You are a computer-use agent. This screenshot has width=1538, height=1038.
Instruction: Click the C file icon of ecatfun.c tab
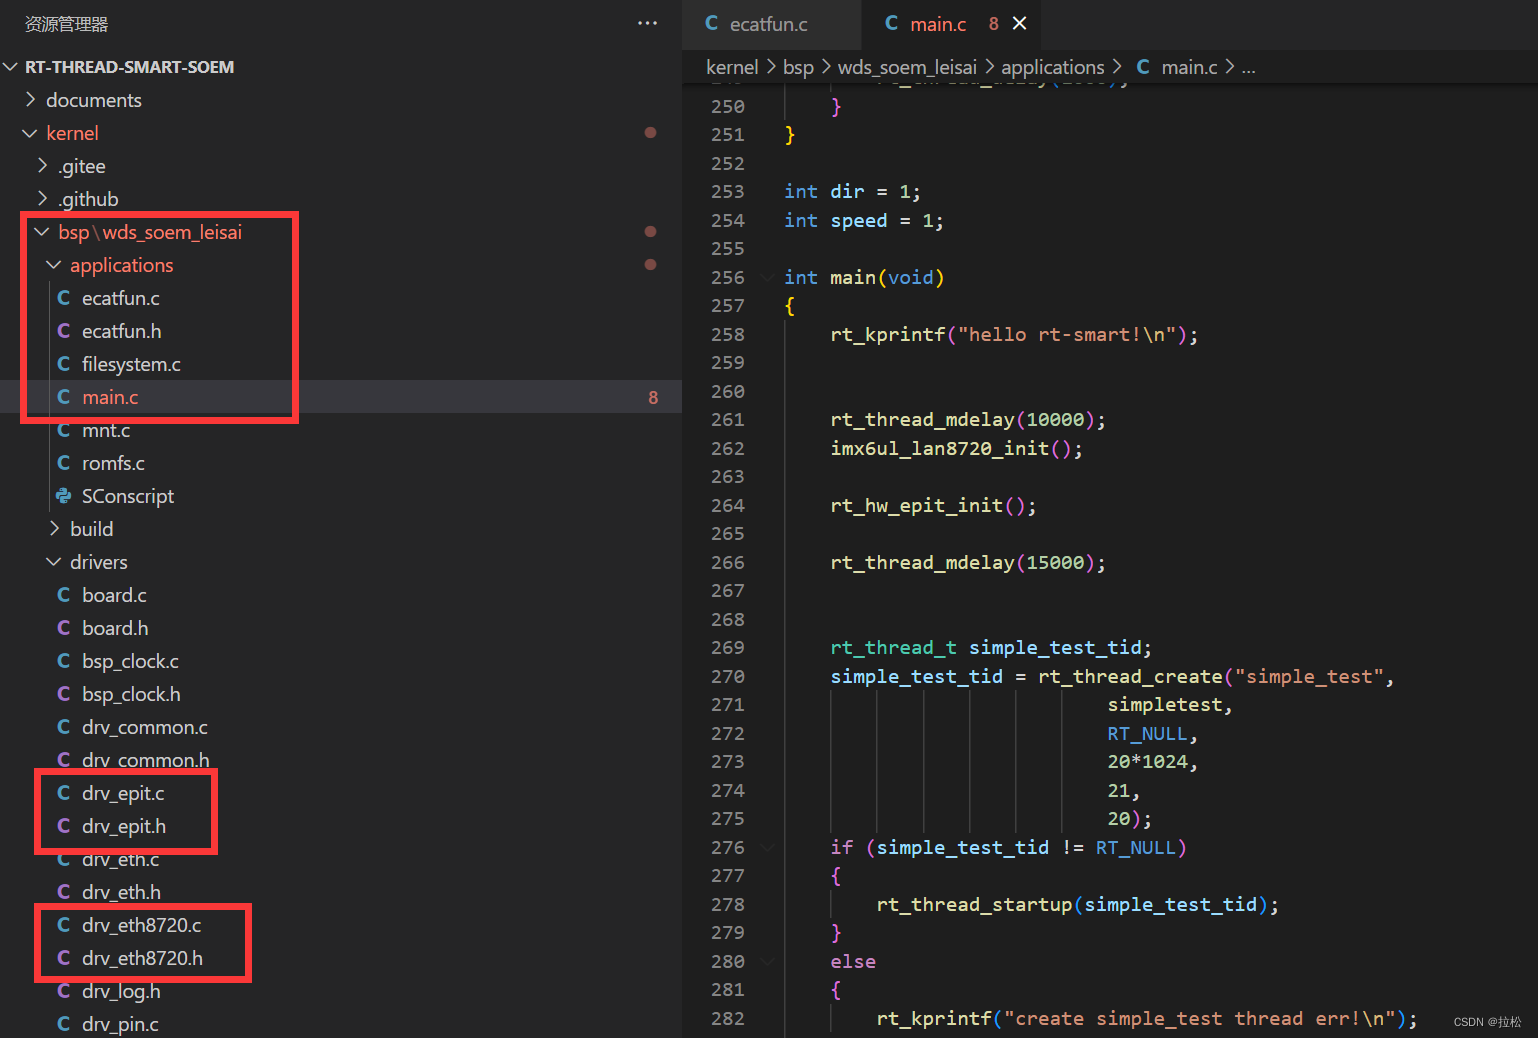tap(711, 23)
